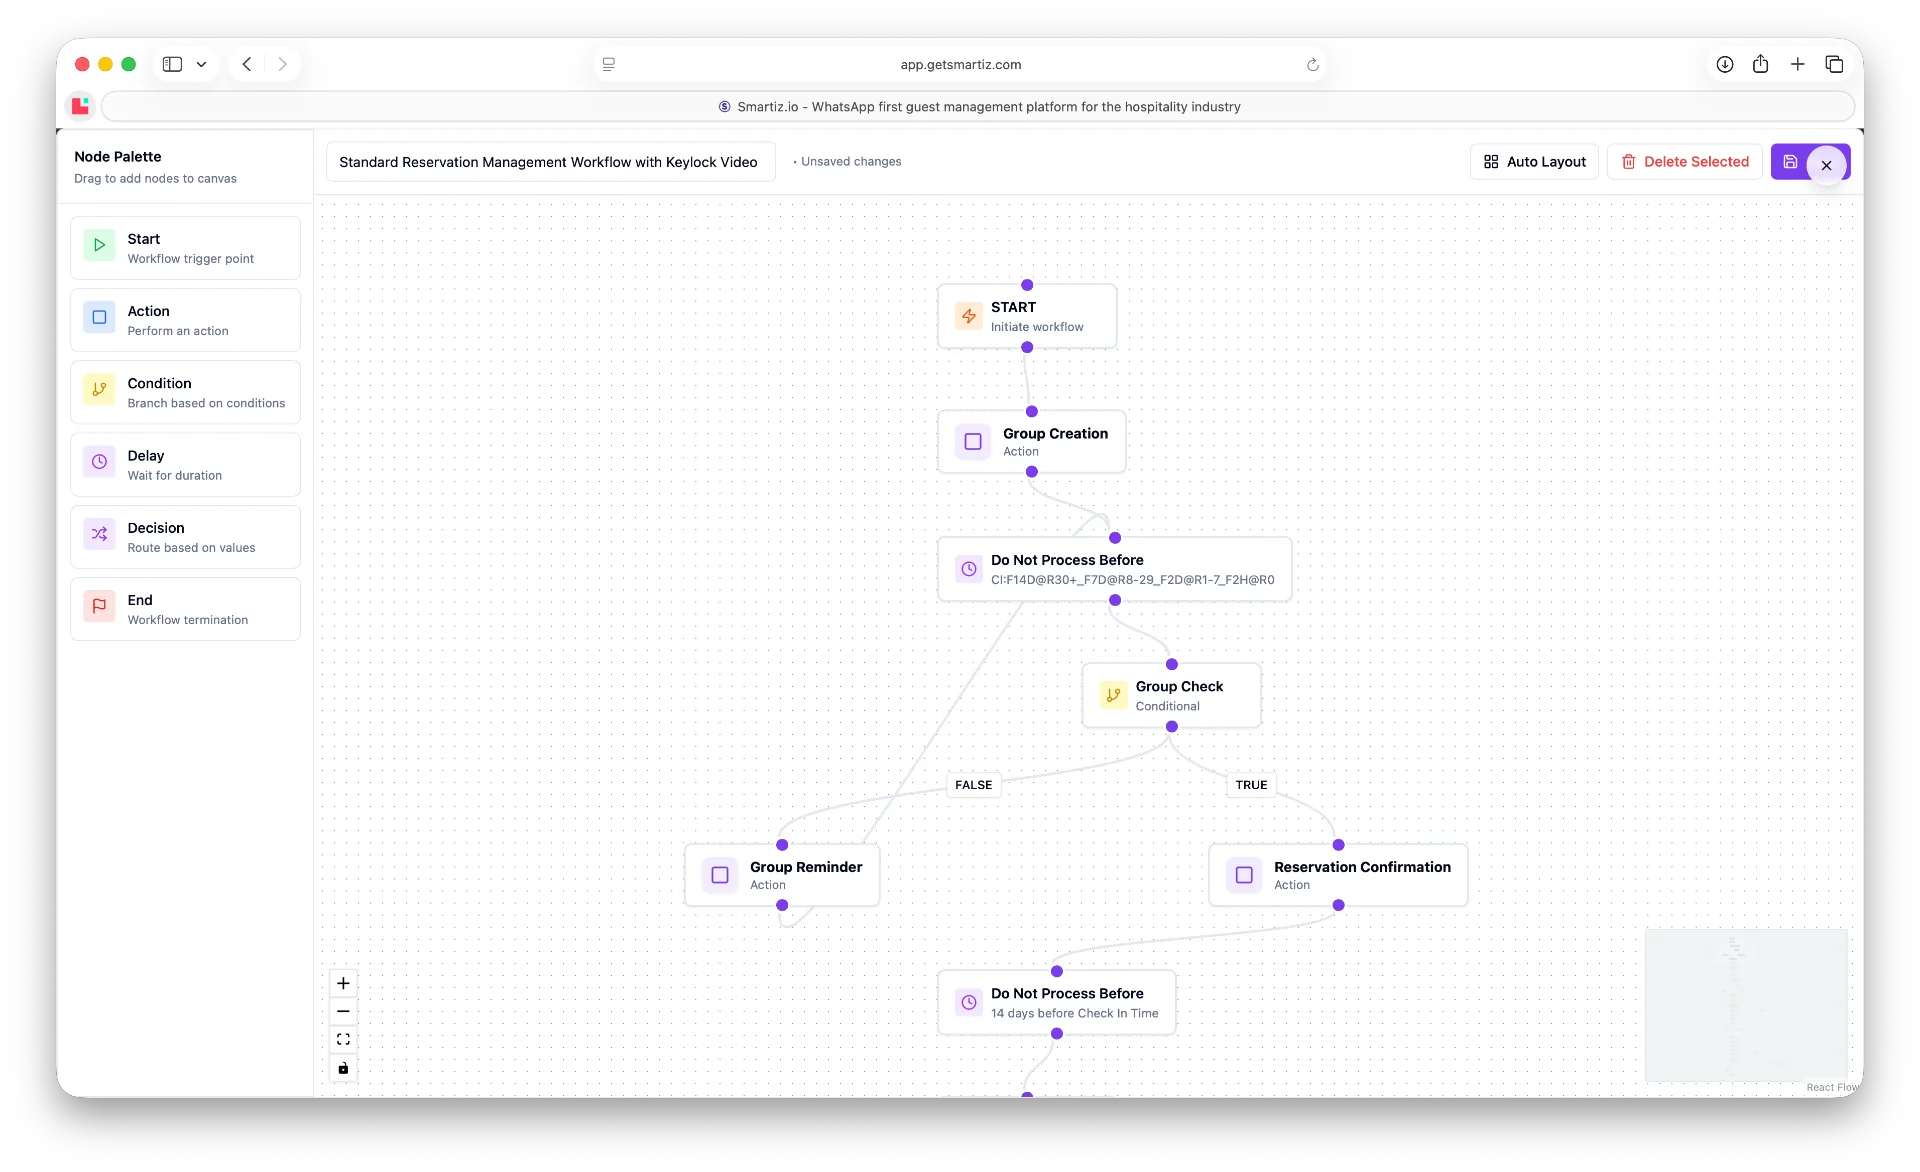
Task: Click the 14 days before Check In Time text
Action: [x=1074, y=1013]
